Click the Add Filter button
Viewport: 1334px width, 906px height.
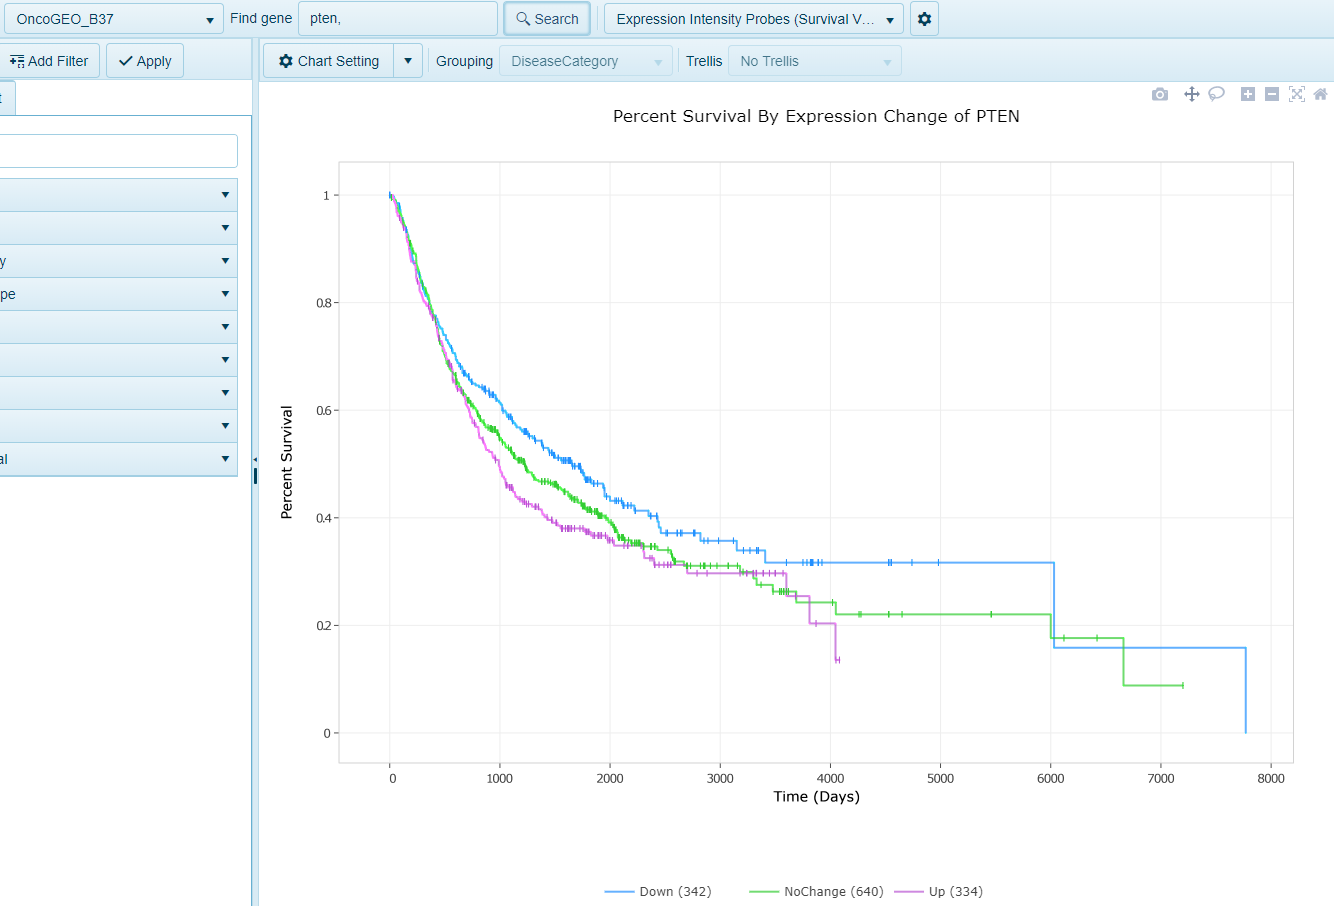(50, 60)
